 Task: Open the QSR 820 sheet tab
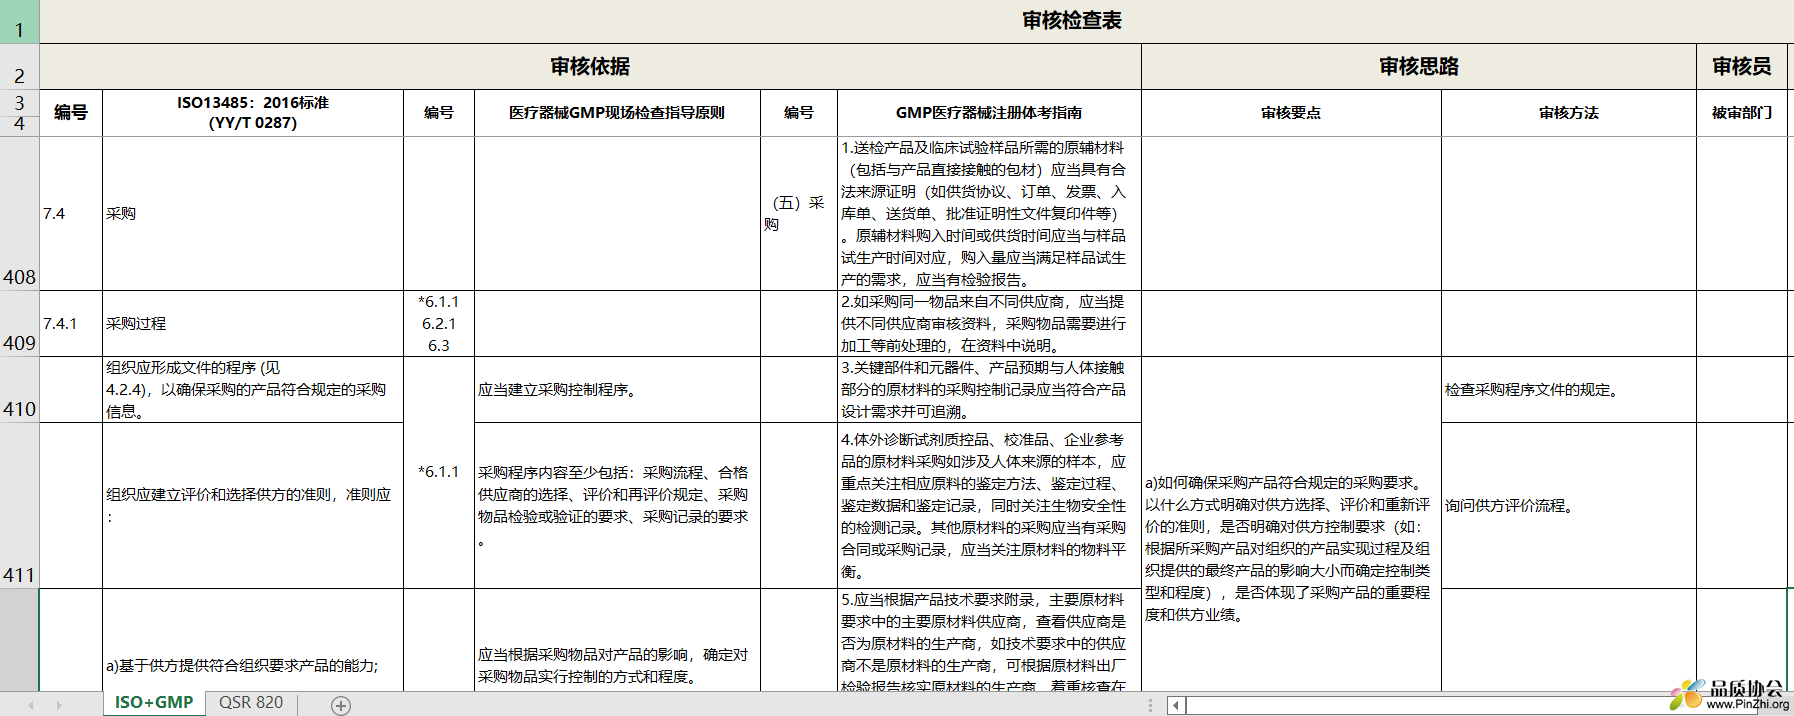251,703
